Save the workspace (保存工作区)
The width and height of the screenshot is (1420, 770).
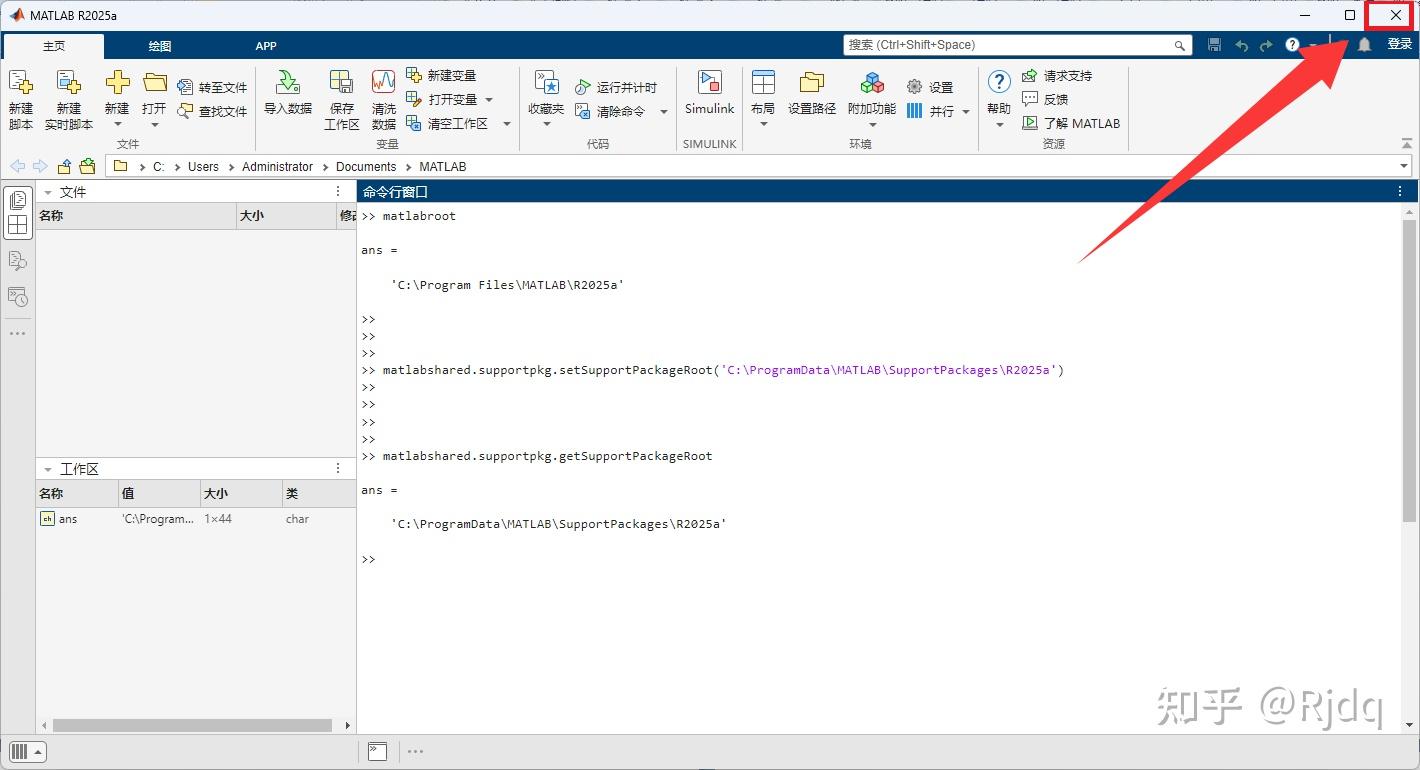pos(340,97)
